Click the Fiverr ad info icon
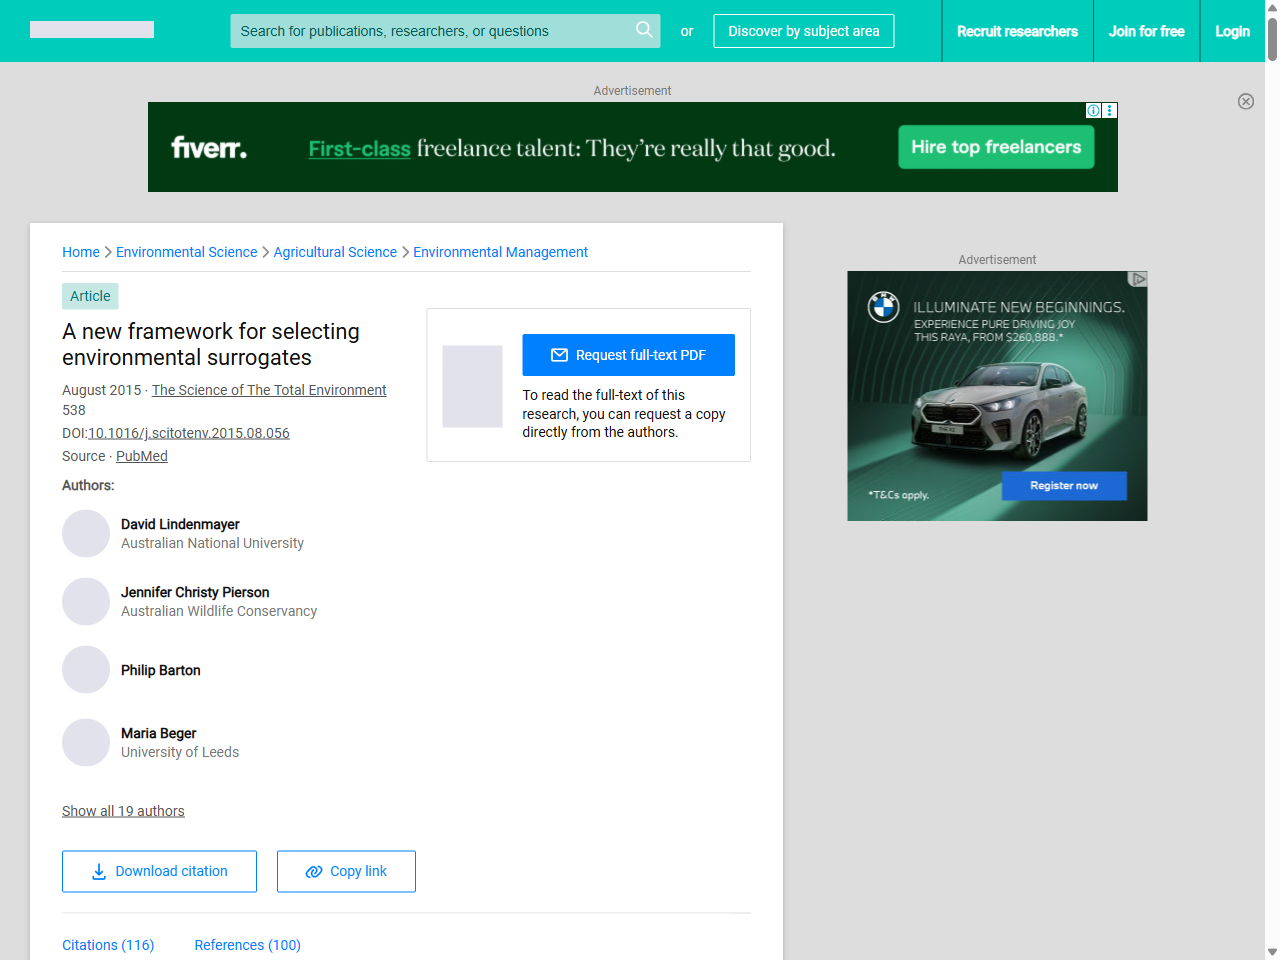 1094,111
